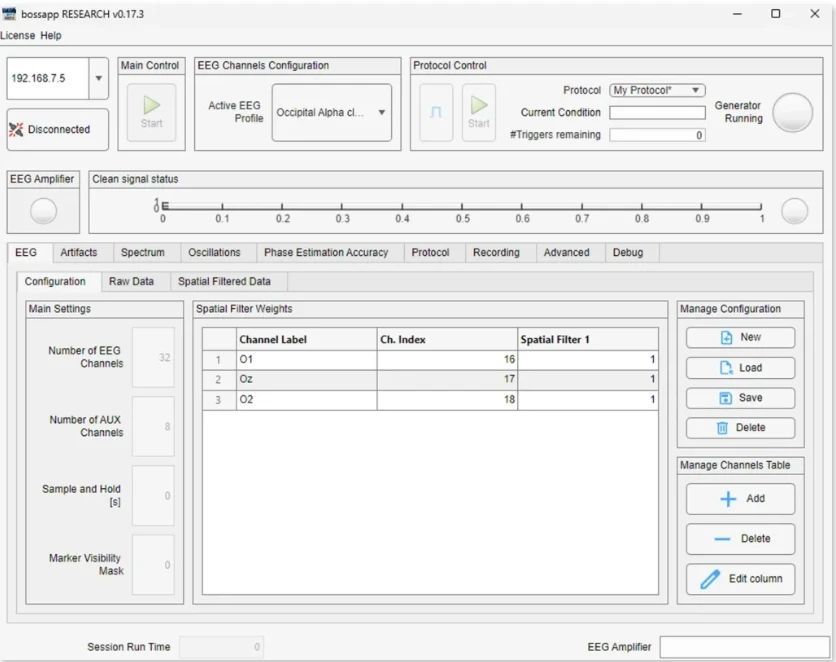Viewport: 836px width, 662px height.
Task: Click Edit column pencil button
Action: pos(711,580)
